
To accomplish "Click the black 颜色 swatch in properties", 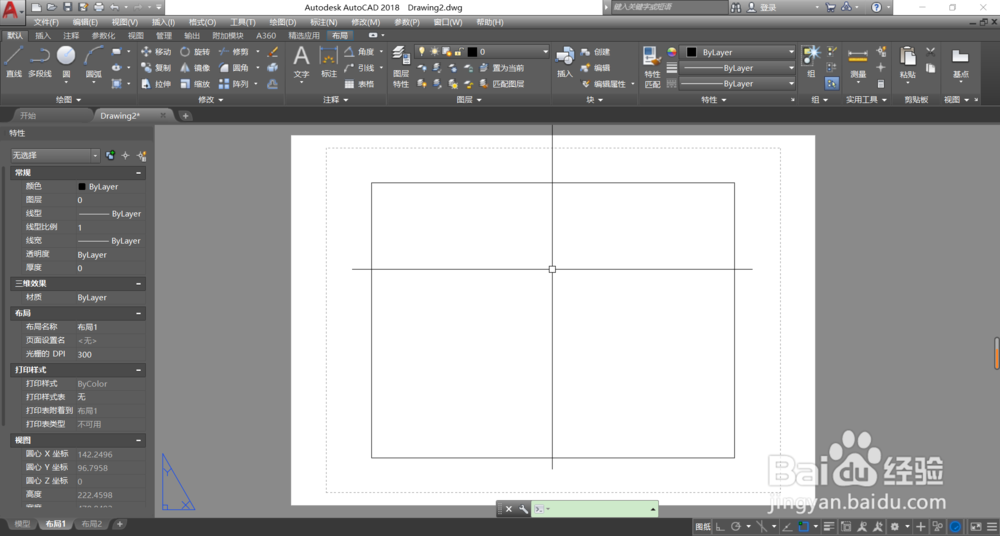I will (x=82, y=187).
